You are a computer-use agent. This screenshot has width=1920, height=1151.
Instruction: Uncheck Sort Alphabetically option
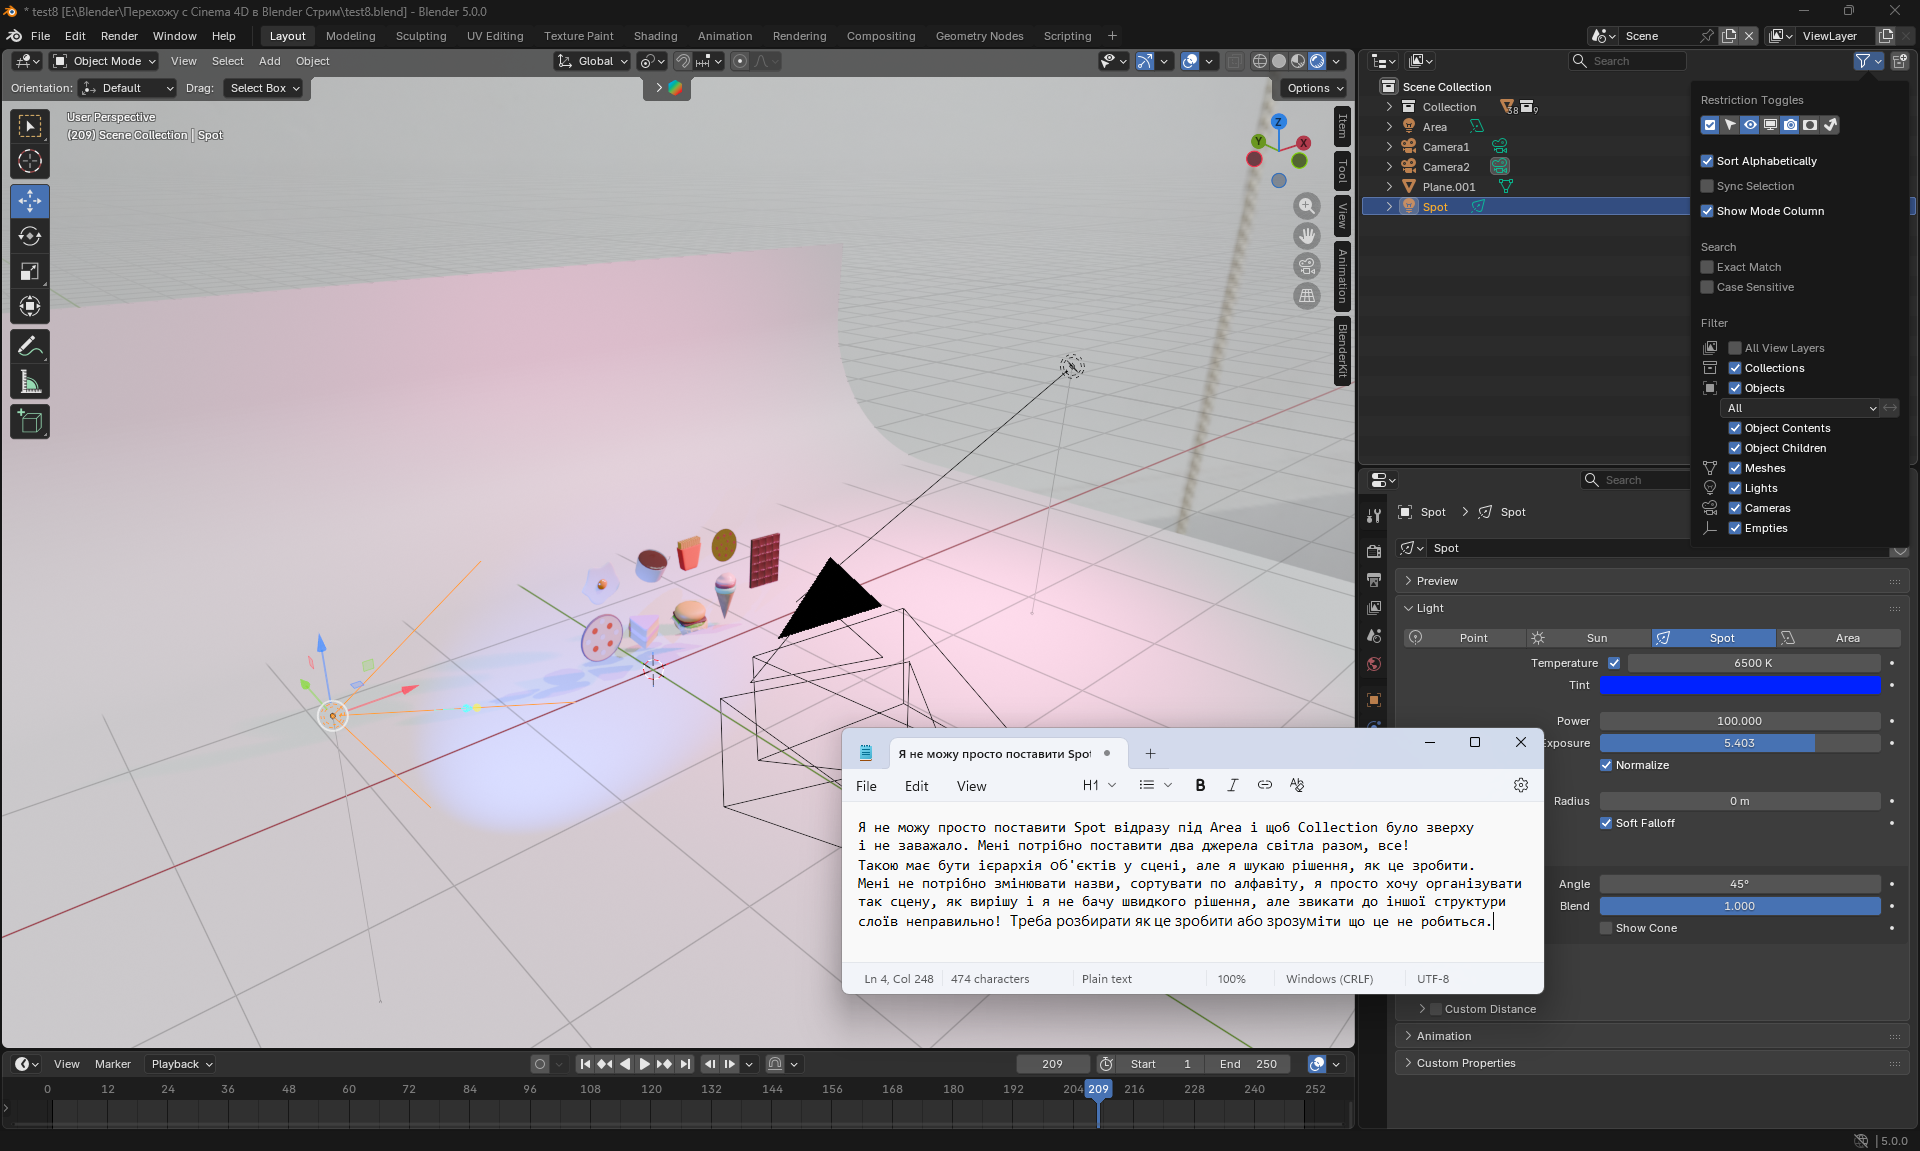pyautogui.click(x=1707, y=161)
